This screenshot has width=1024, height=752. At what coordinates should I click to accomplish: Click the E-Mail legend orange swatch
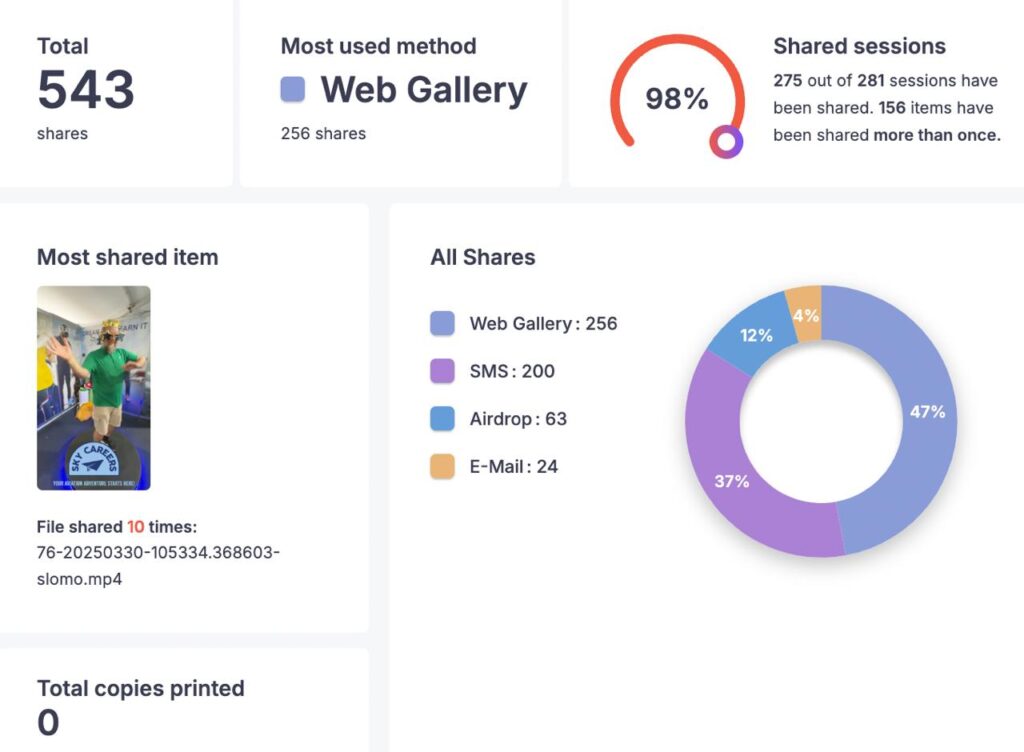443,466
